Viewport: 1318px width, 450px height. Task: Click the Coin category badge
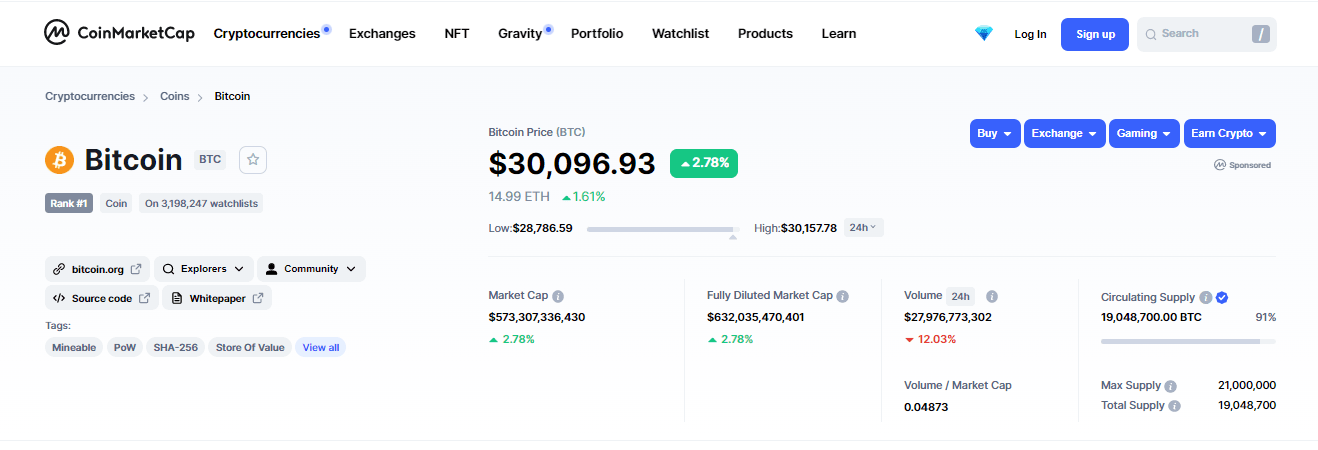pyautogui.click(x=116, y=203)
